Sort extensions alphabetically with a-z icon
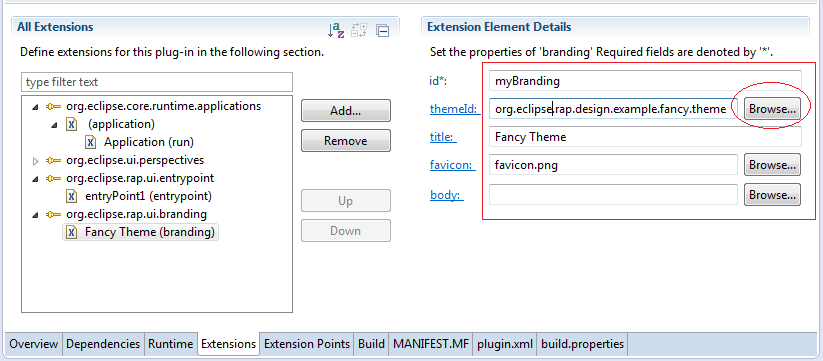Image resolution: width=823 pixels, height=361 pixels. (335, 30)
